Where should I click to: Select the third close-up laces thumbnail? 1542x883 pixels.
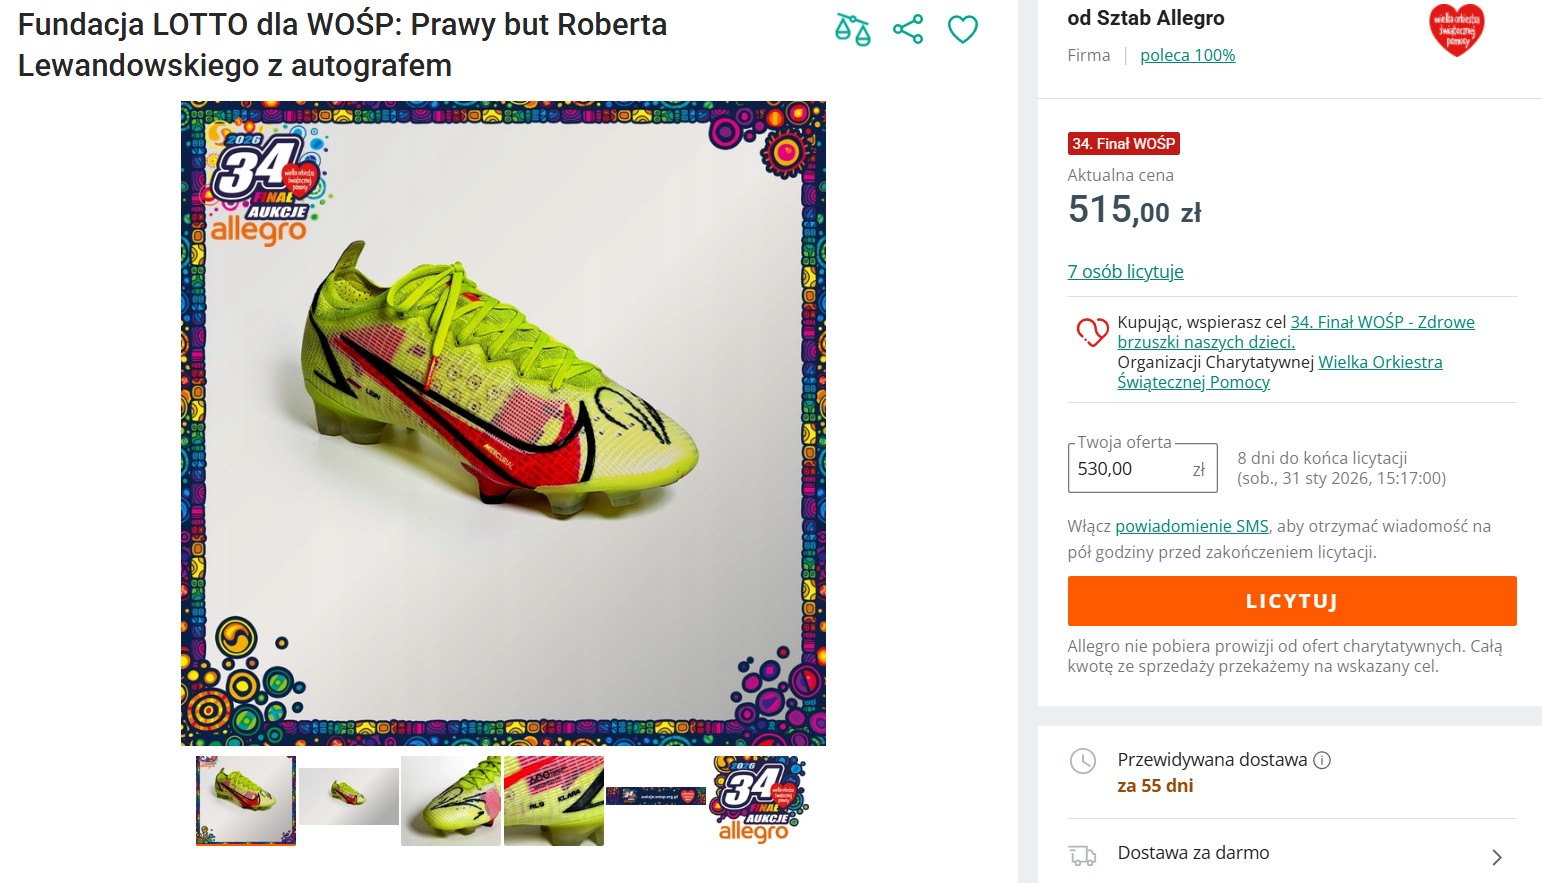pos(451,800)
